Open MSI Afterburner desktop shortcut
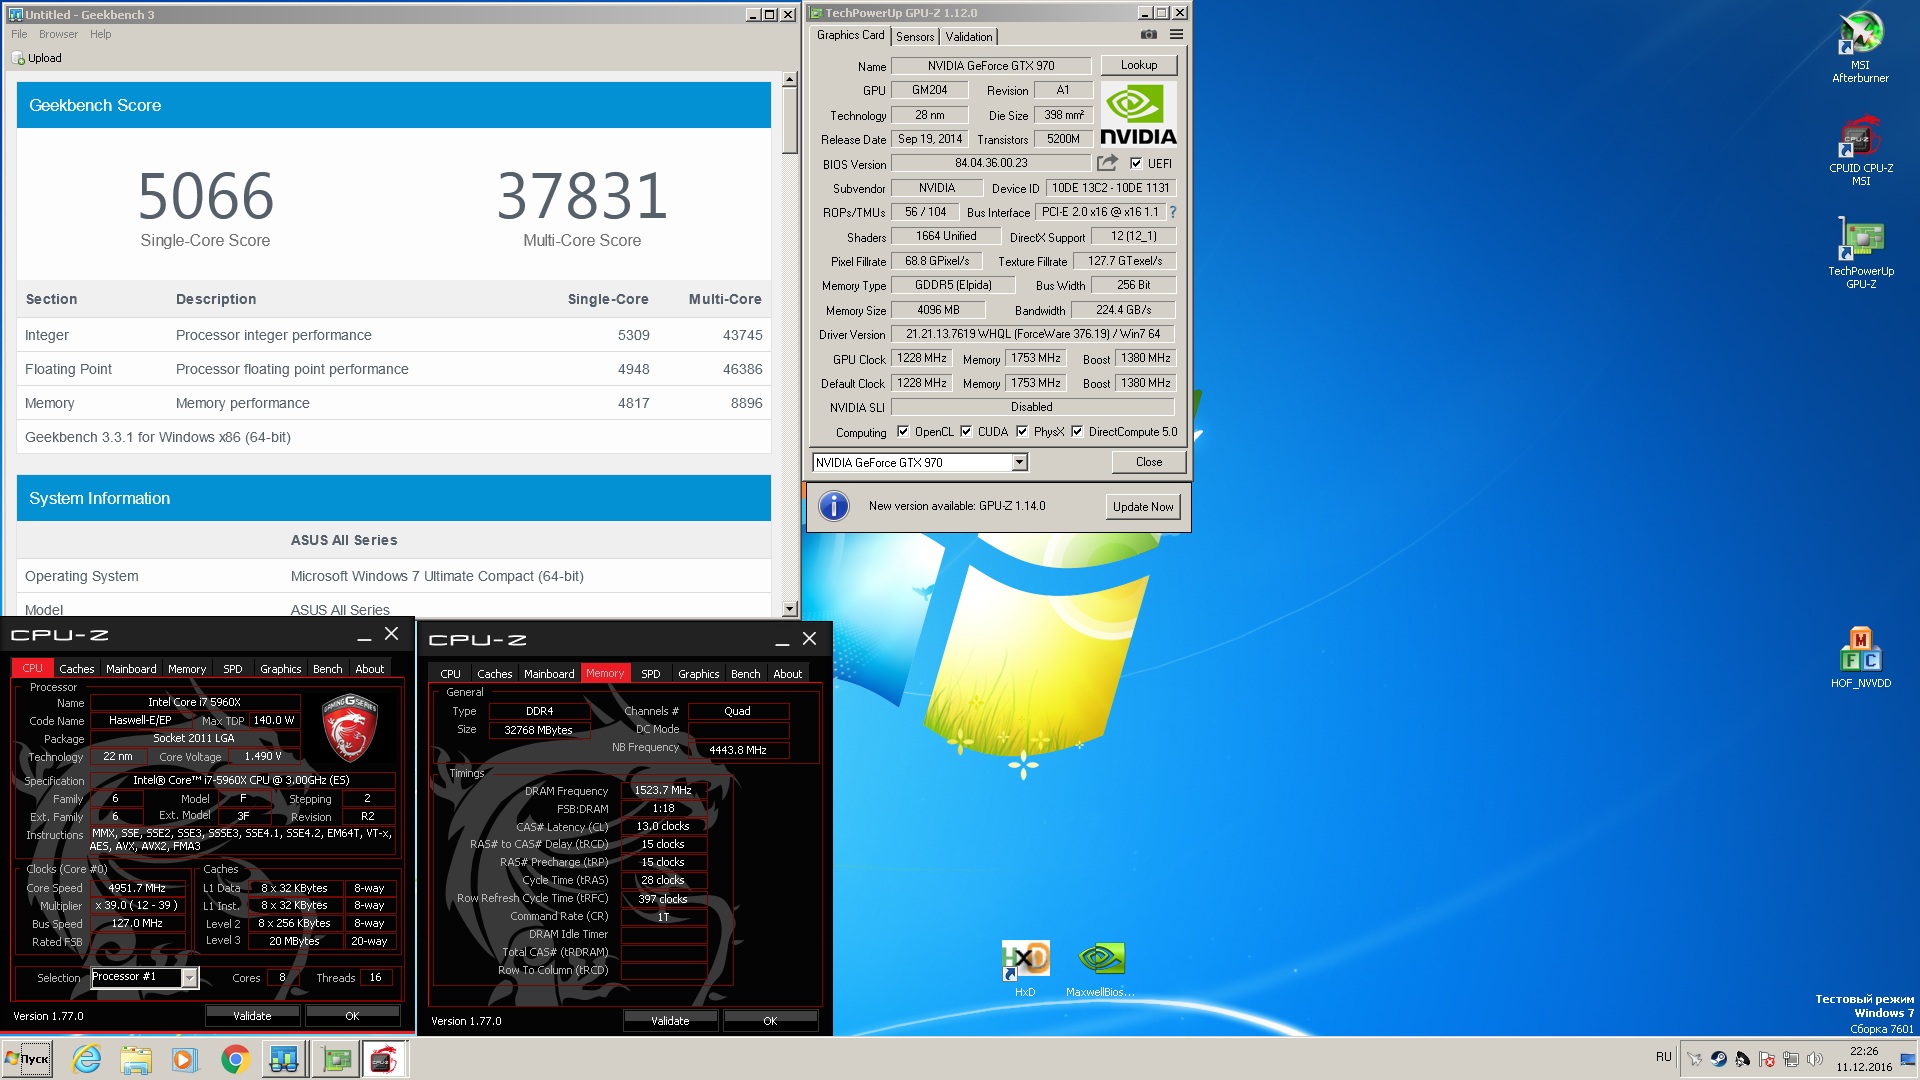Viewport: 1920px width, 1080px height. (1860, 47)
